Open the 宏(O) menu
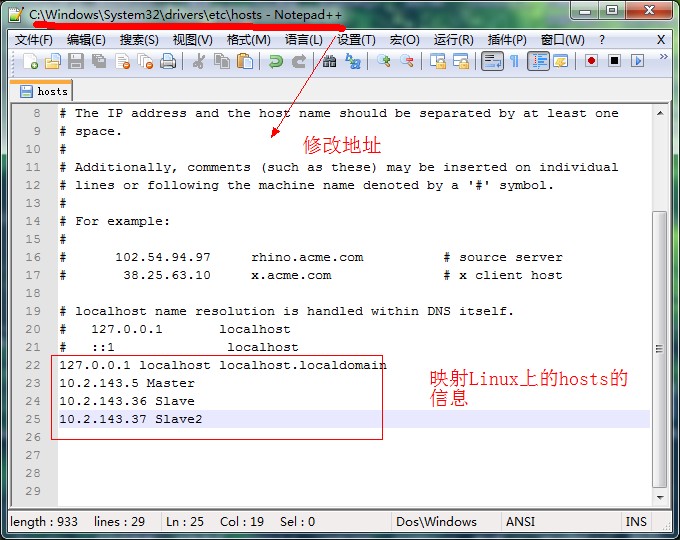 click(404, 40)
